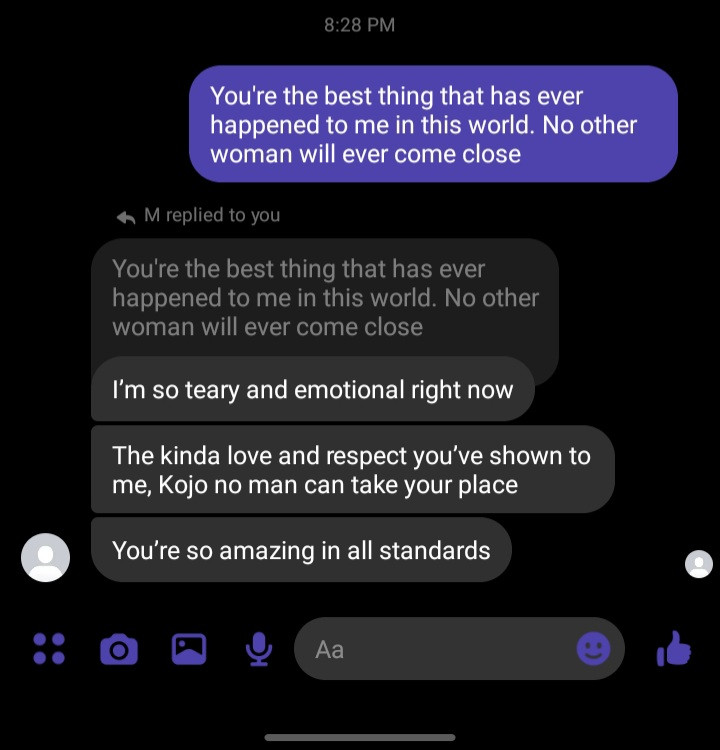
Task: Open the four-dot more options menu
Action: 49,649
